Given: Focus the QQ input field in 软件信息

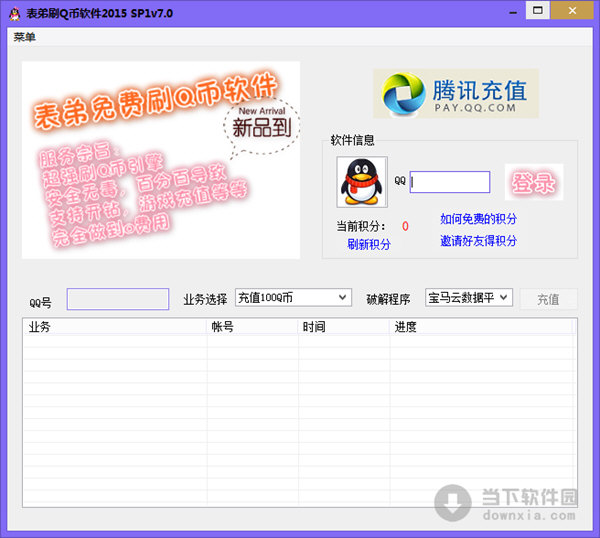Looking at the screenshot, I should (x=450, y=182).
